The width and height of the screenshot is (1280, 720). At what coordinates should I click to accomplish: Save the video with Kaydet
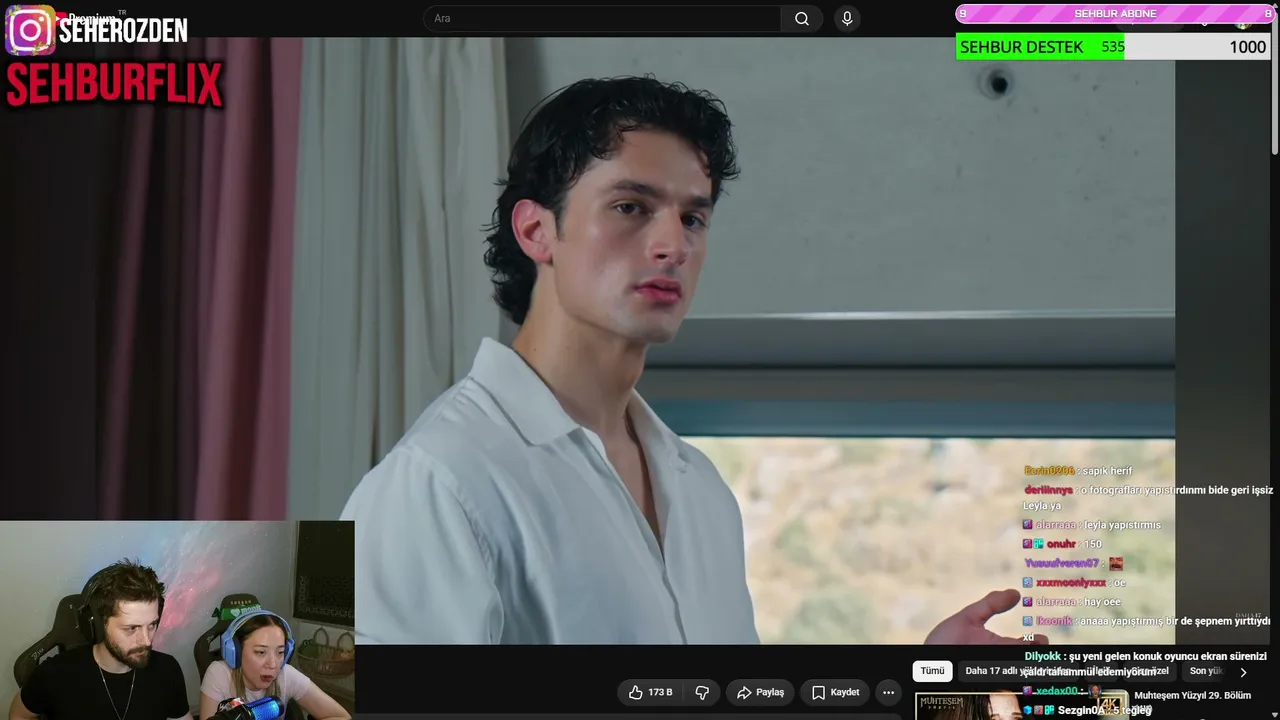[x=835, y=692]
